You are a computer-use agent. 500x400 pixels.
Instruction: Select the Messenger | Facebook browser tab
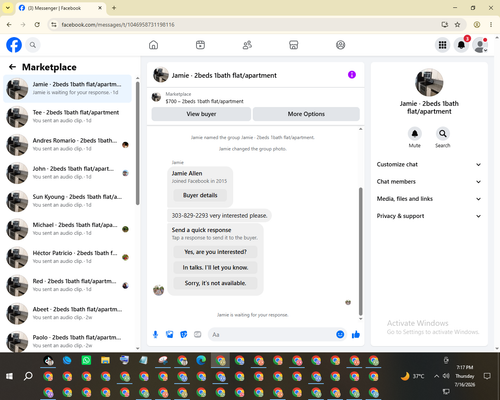click(x=61, y=8)
